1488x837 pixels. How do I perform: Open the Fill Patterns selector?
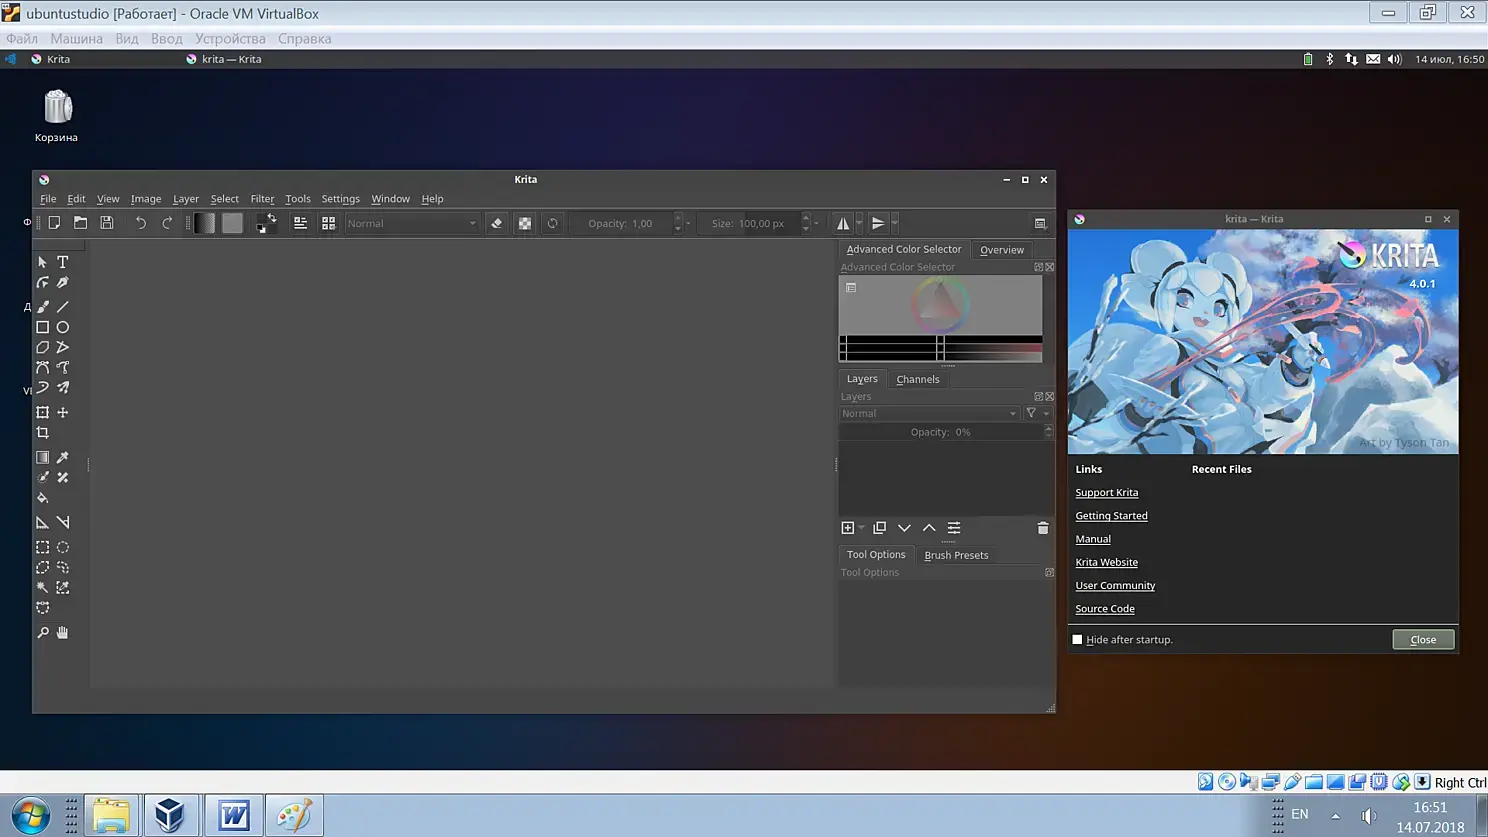232,223
